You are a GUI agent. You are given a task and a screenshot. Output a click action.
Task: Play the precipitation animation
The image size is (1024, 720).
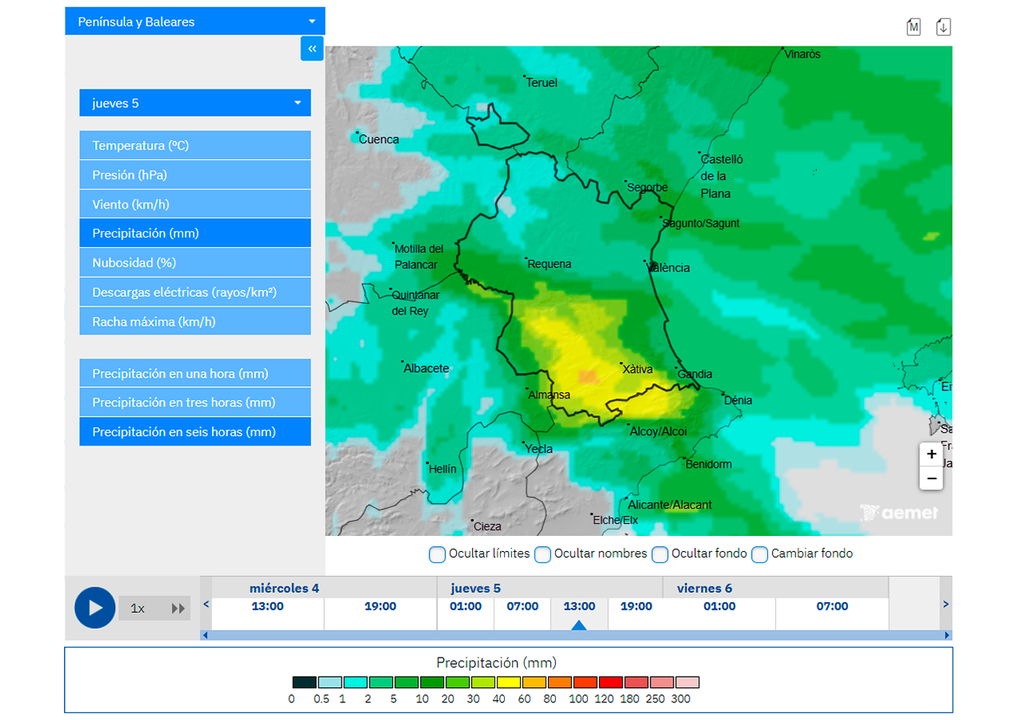(x=94, y=608)
